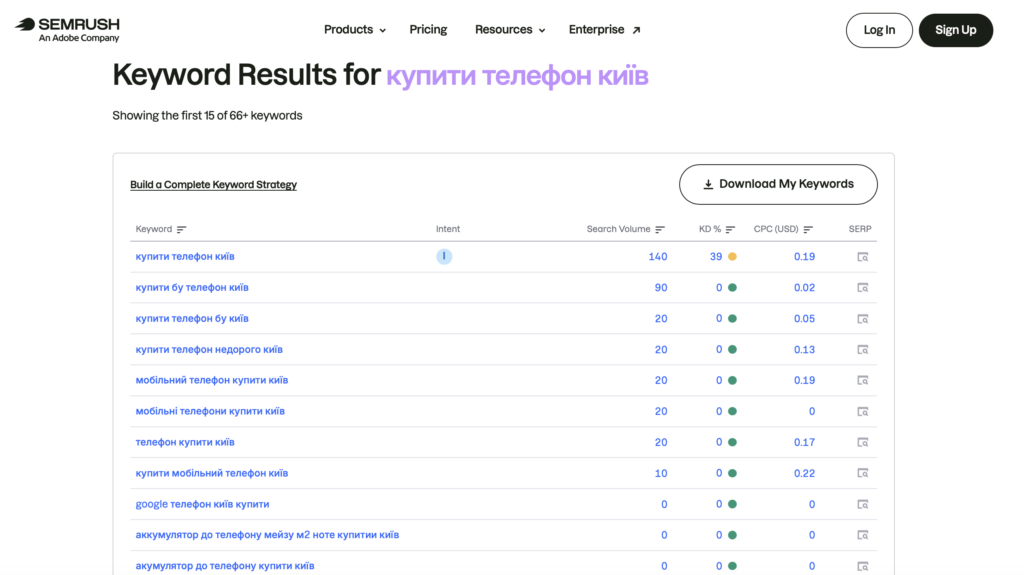Image resolution: width=1024 pixels, height=575 pixels.
Task: Click CPC value 0.13
Action: point(805,350)
